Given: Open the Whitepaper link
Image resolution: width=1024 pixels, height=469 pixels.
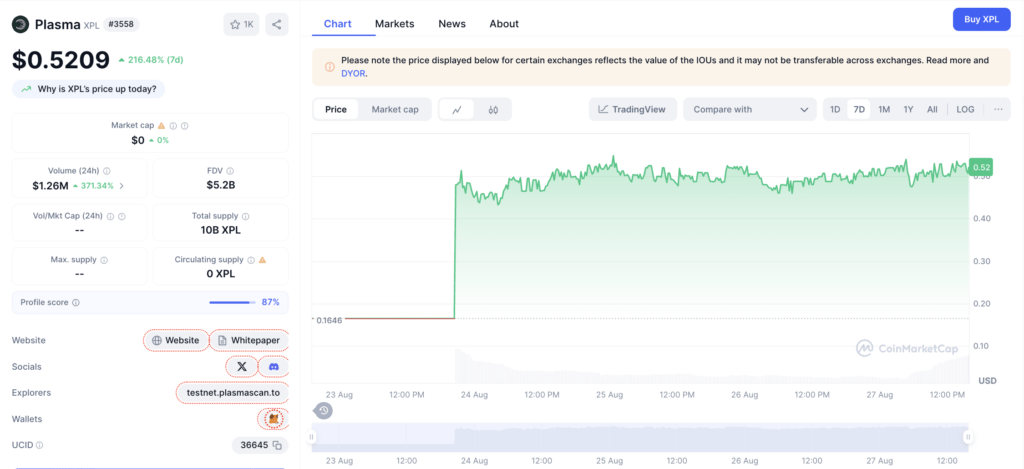Looking at the screenshot, I should 249,340.
